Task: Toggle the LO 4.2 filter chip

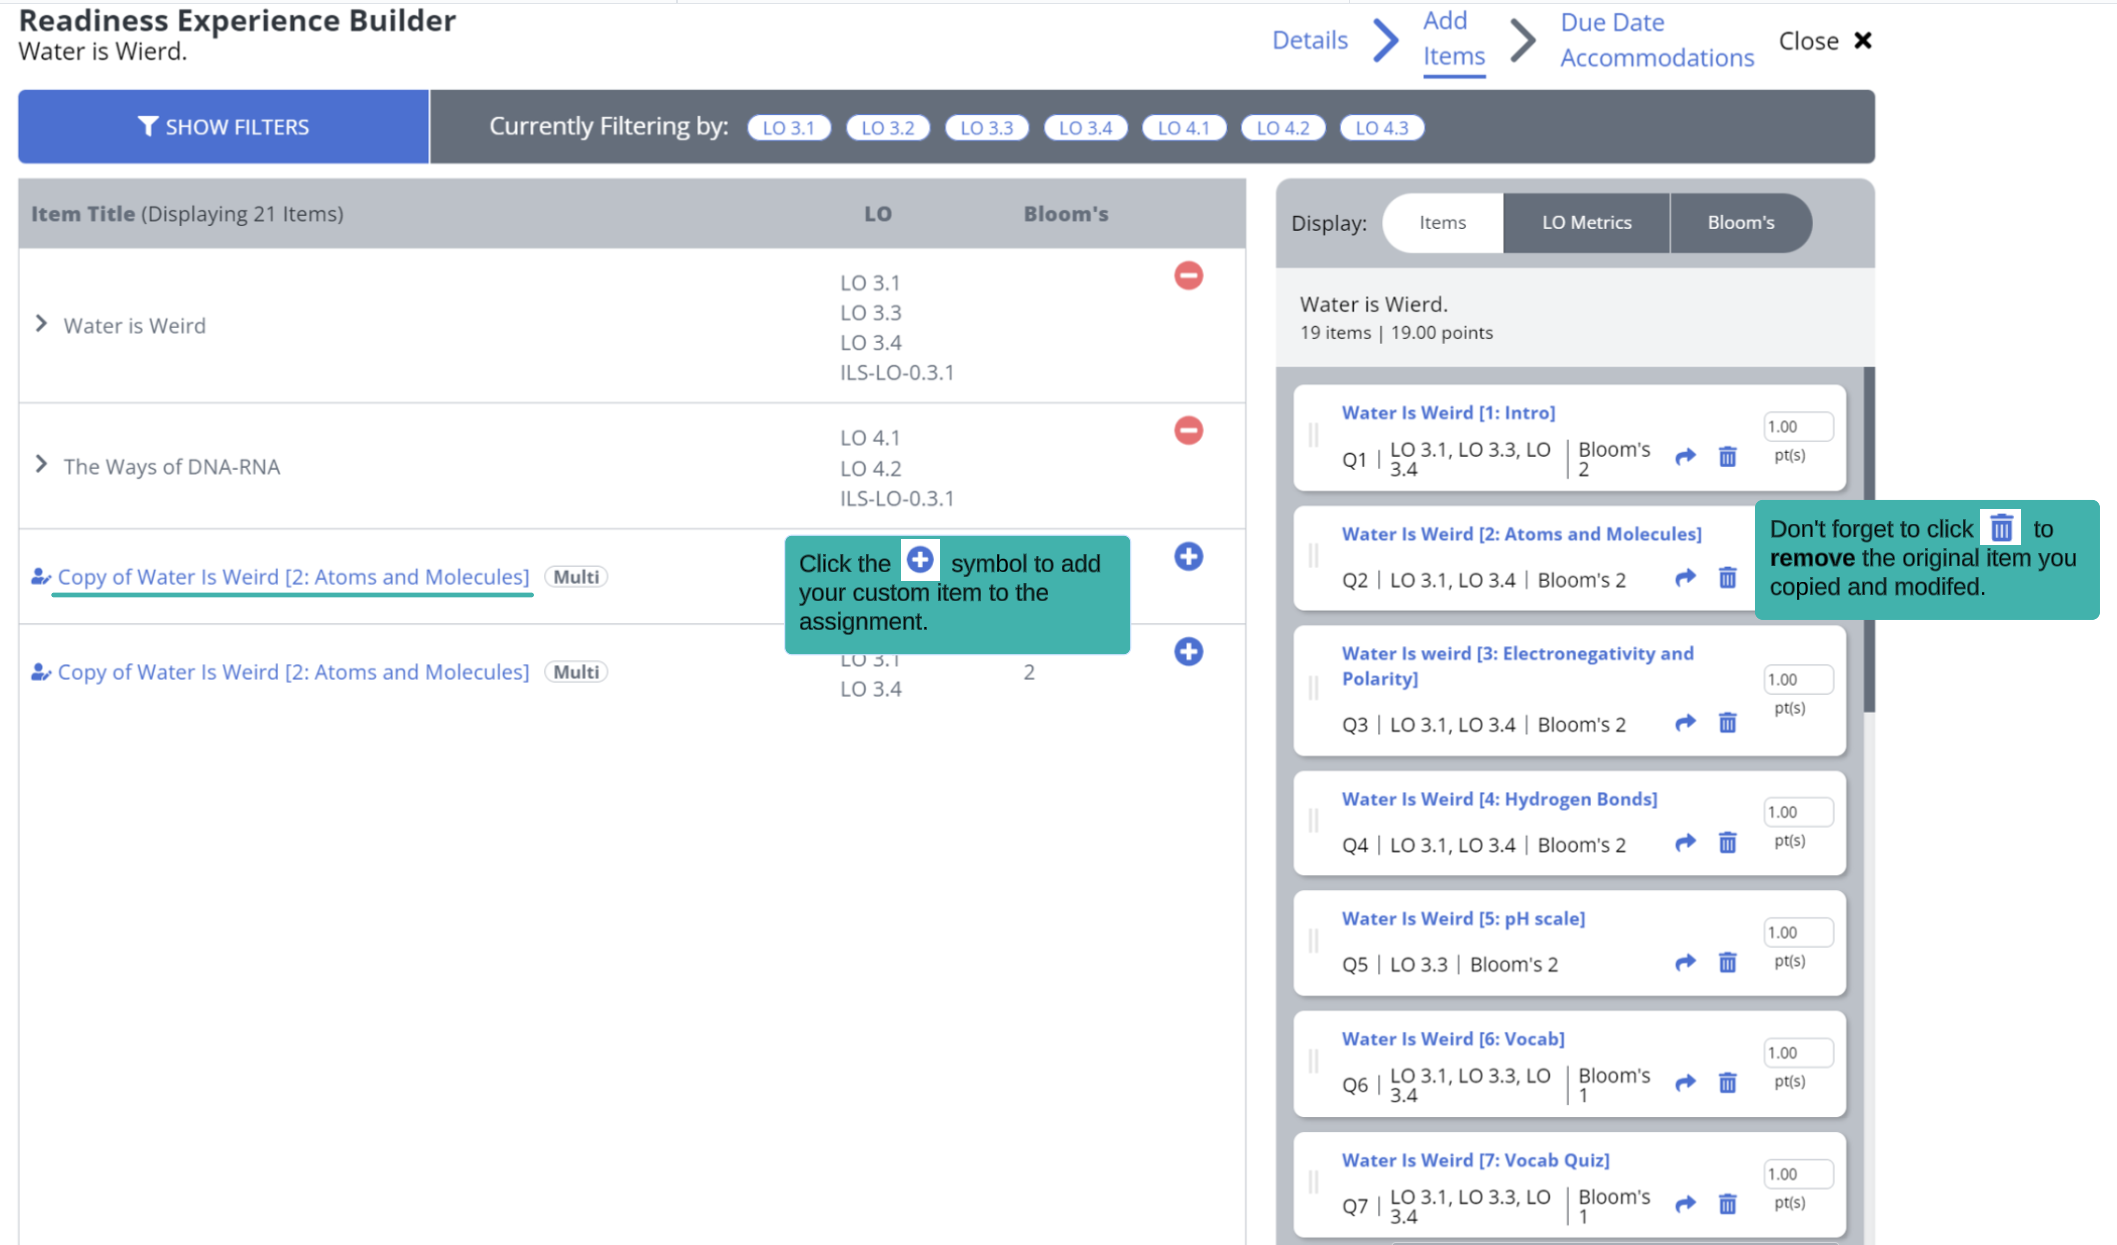Action: click(1282, 128)
